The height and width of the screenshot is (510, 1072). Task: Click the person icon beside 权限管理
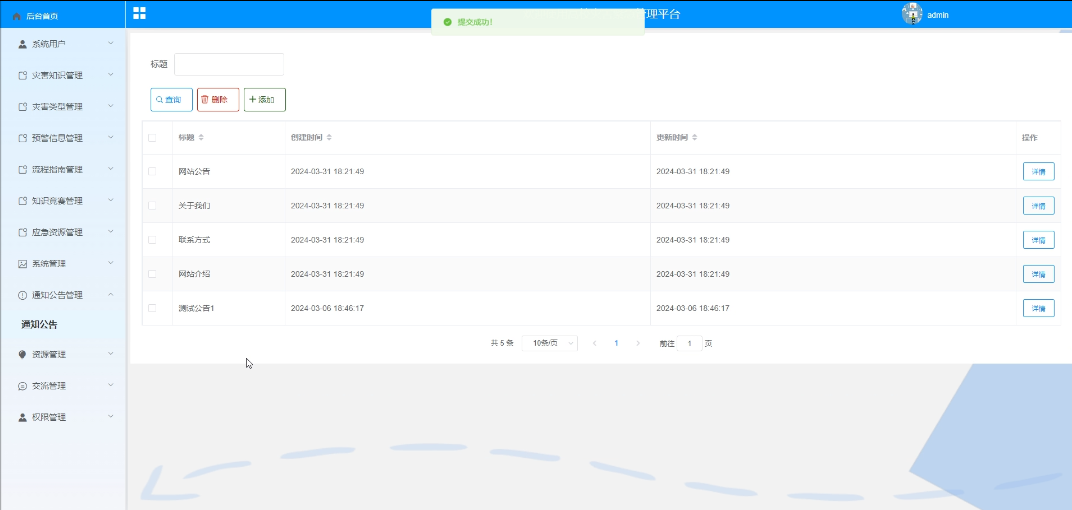23,417
